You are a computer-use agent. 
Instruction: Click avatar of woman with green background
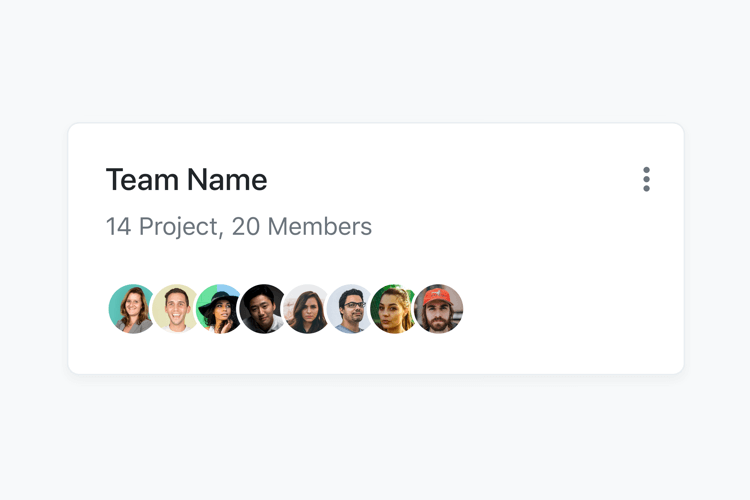(x=395, y=308)
